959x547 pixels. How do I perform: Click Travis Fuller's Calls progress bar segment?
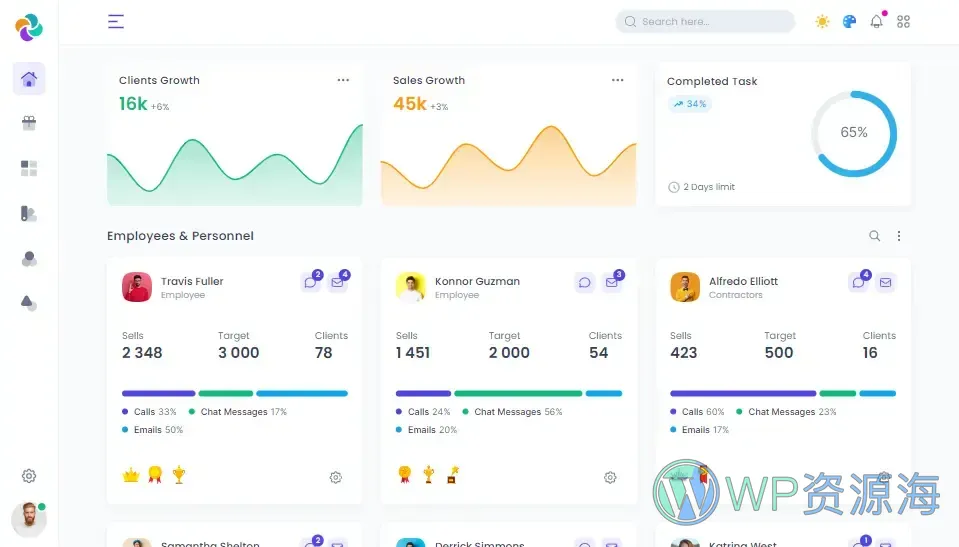[158, 393]
